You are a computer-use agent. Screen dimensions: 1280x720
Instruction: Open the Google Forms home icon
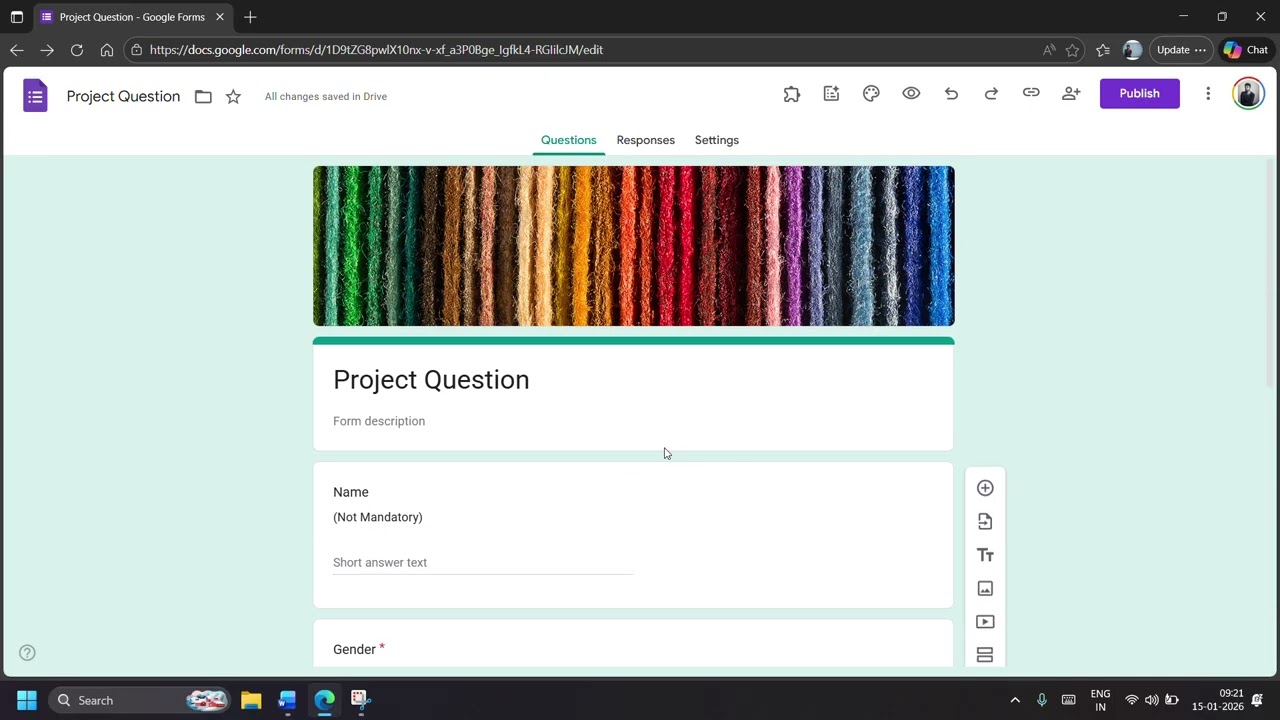point(35,96)
